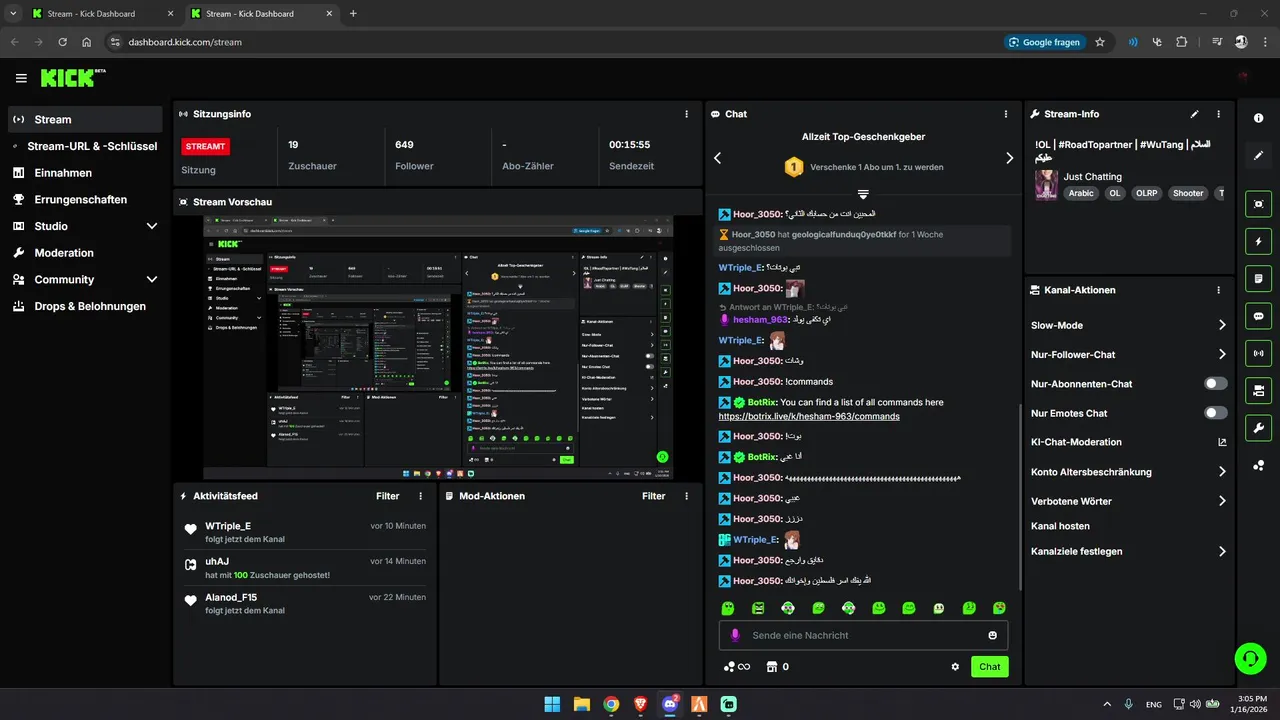Open Stream-Info three-dot options menu
The height and width of the screenshot is (720, 1280).
[x=1218, y=114]
